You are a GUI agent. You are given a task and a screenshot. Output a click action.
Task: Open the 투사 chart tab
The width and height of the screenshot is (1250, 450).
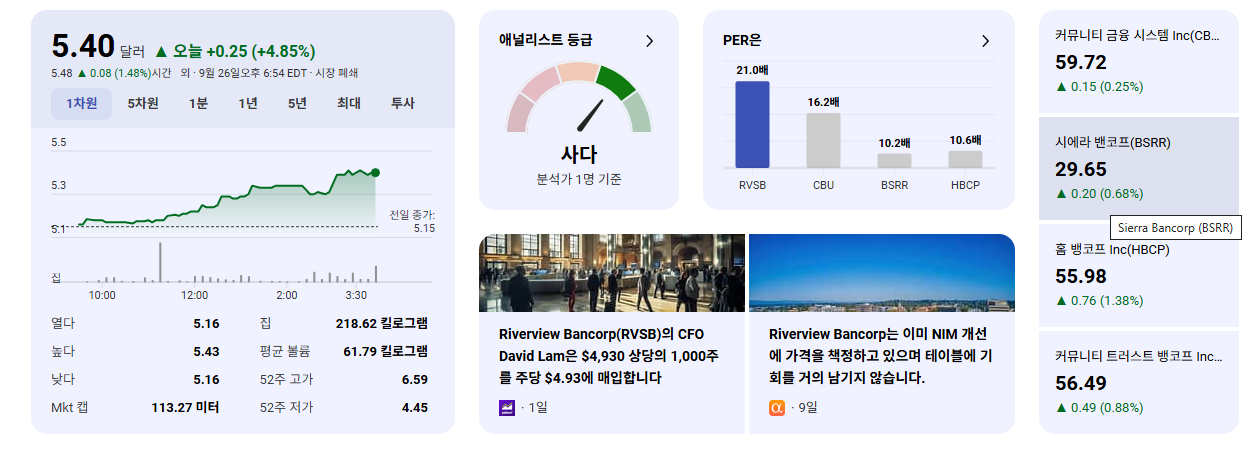click(x=403, y=103)
